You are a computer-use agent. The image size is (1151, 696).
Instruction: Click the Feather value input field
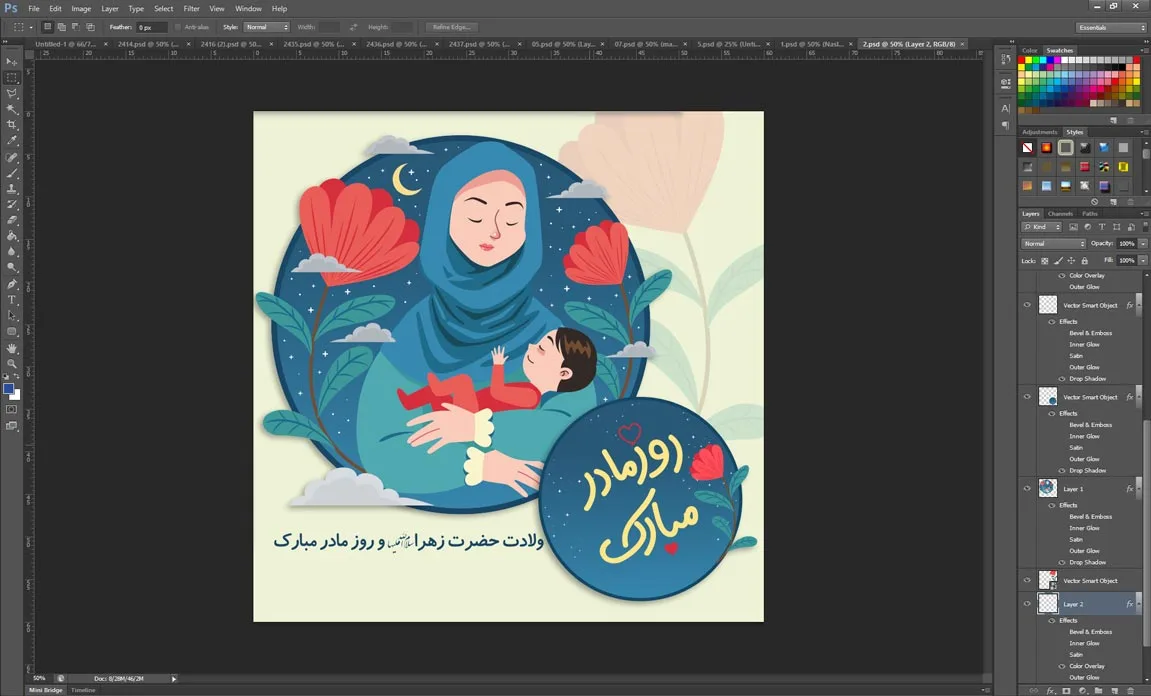pos(152,27)
